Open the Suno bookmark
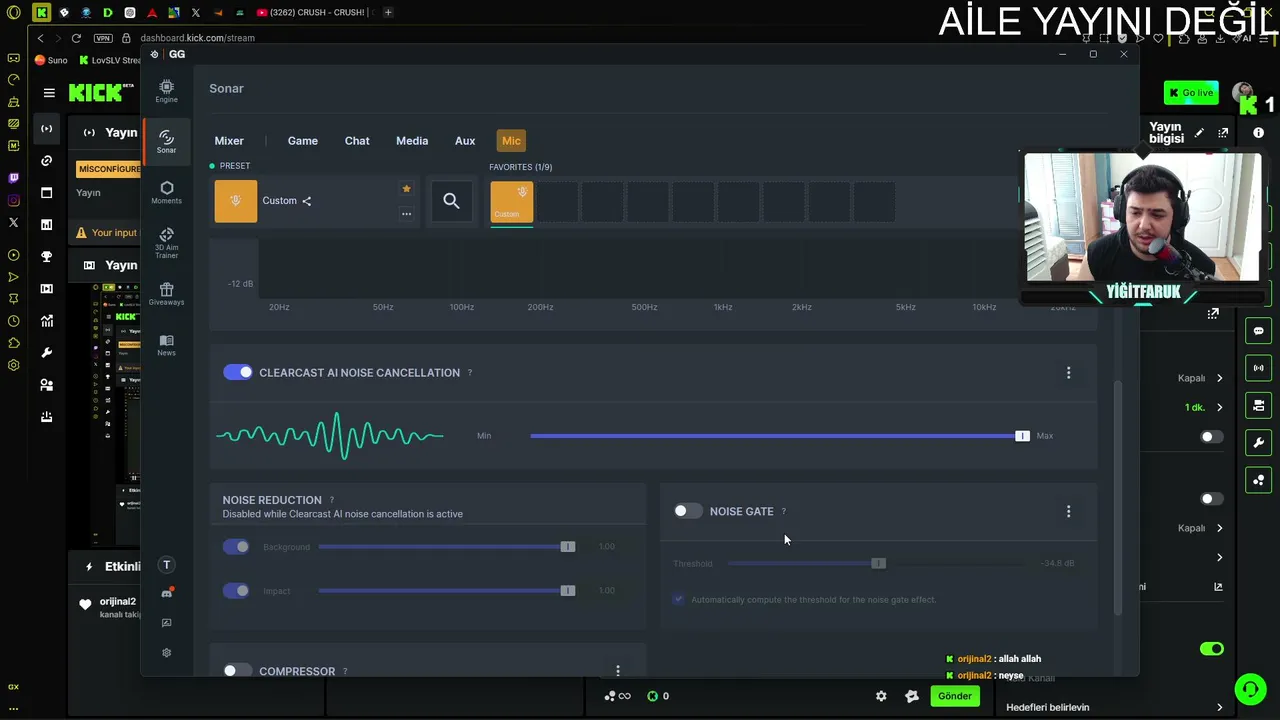Screen dimensions: 1280x720 [51, 60]
